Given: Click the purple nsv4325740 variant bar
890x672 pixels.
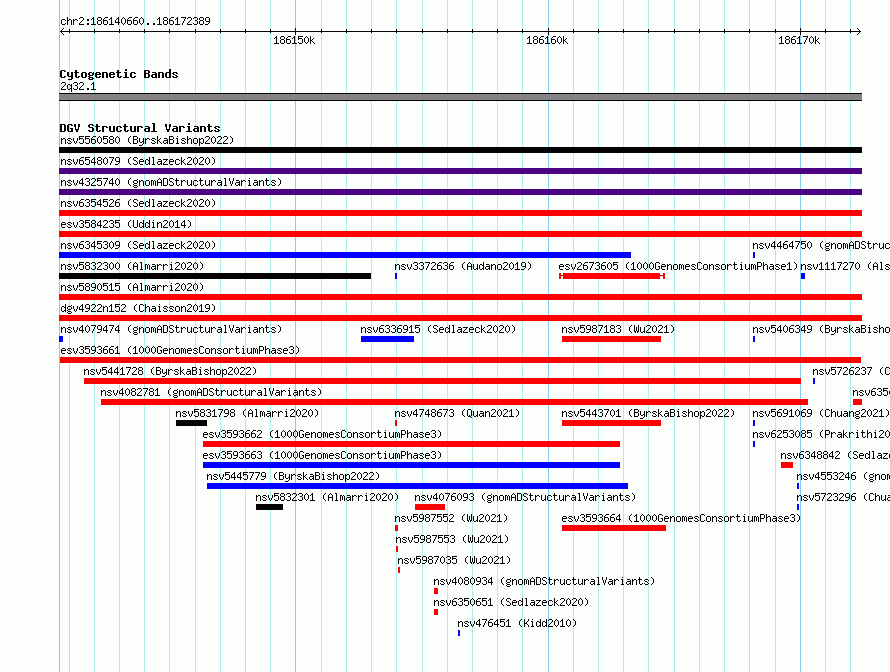Looking at the screenshot, I should click(460, 192).
